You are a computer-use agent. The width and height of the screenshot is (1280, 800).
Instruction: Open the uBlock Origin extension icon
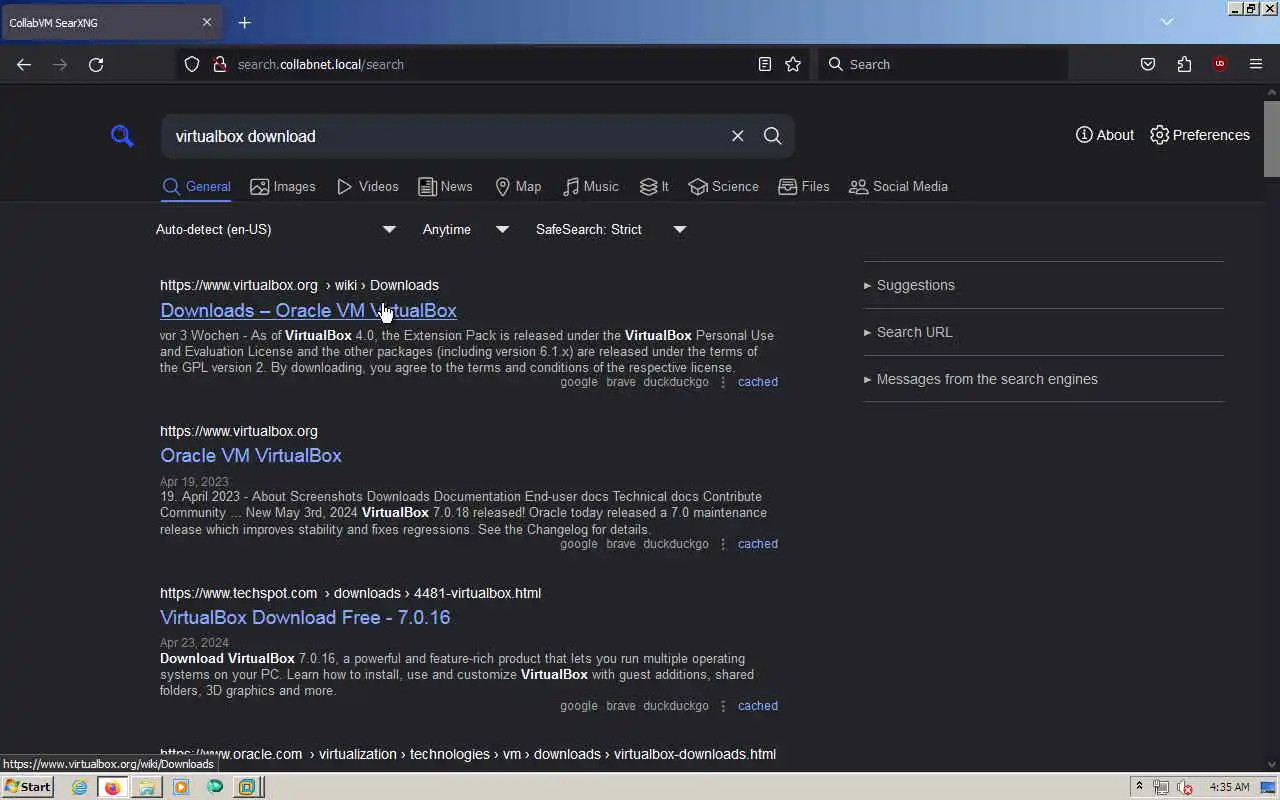pos(1219,64)
